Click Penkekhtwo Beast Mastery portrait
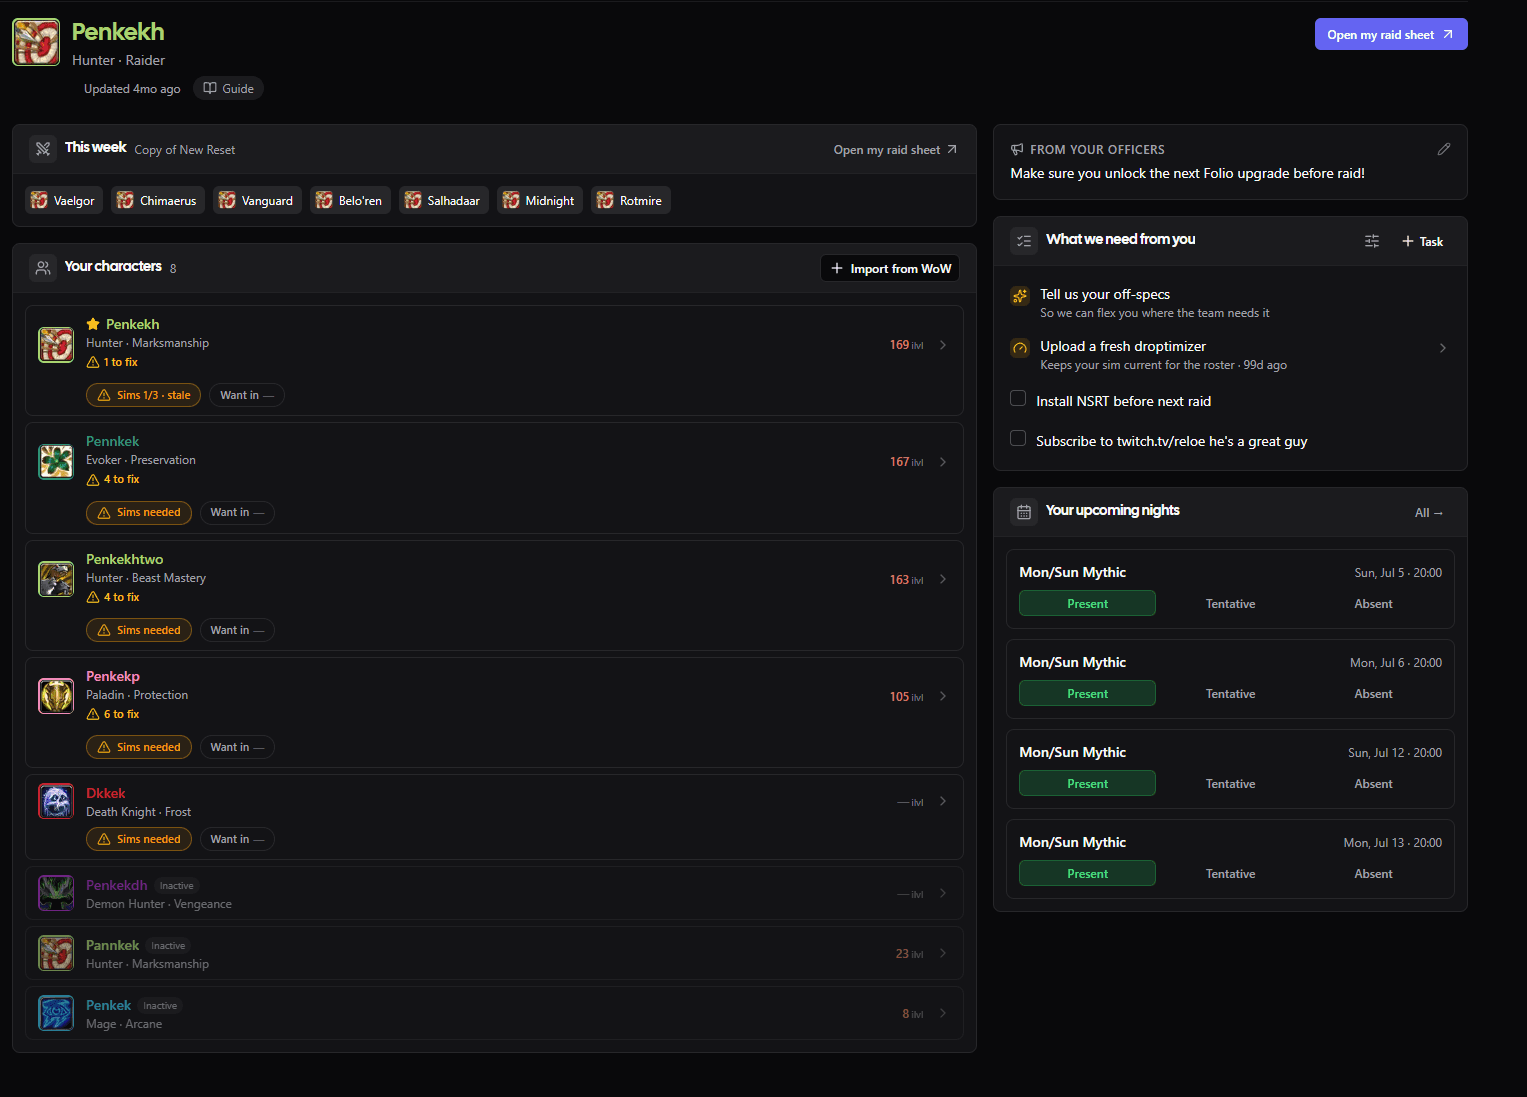The image size is (1527, 1097). pos(56,579)
